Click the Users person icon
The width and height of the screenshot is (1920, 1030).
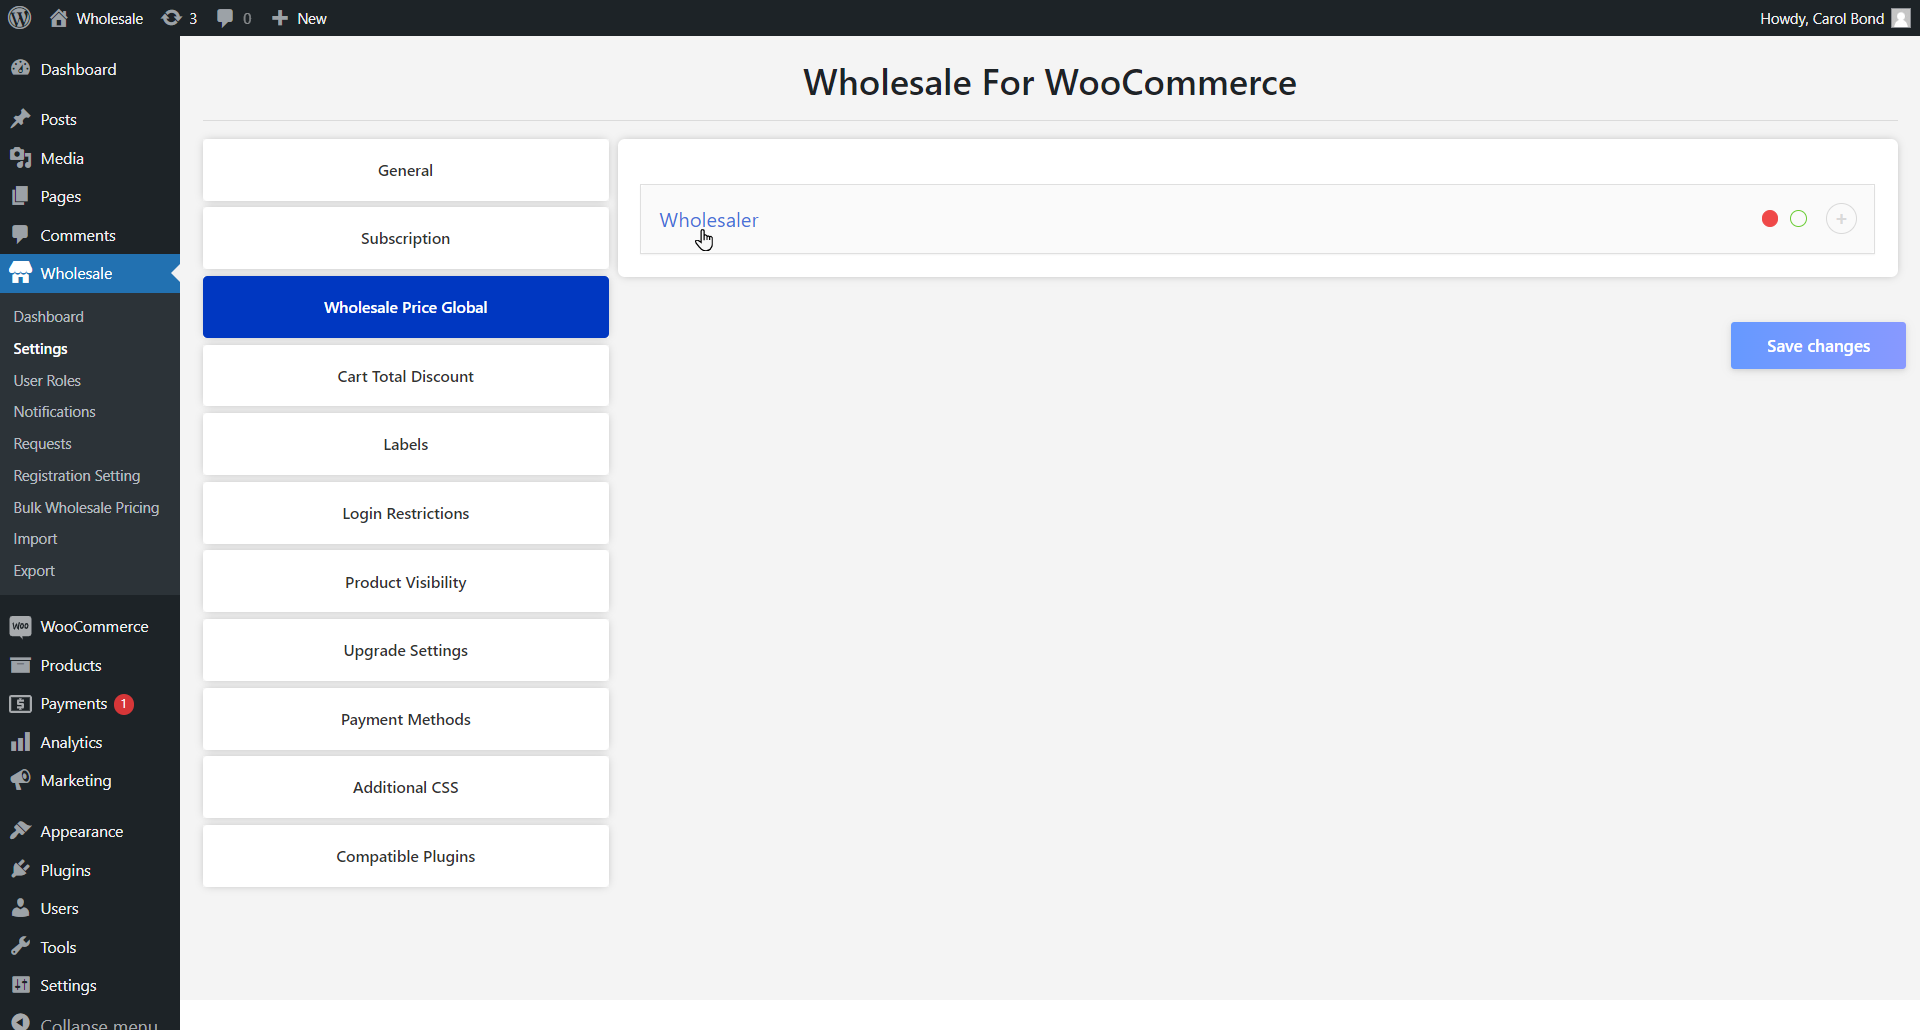pos(20,908)
